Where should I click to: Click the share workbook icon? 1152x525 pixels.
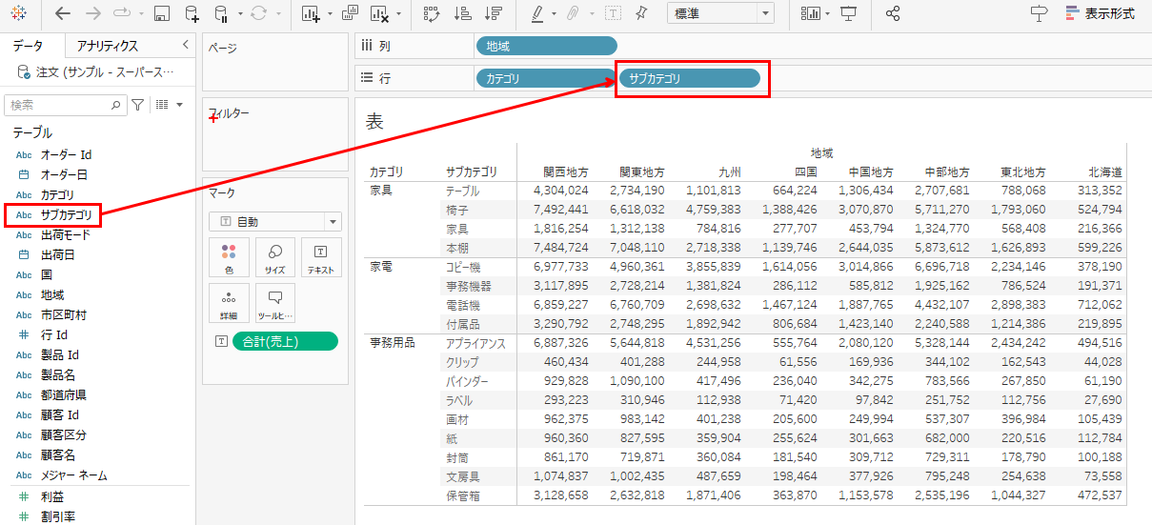[x=893, y=13]
